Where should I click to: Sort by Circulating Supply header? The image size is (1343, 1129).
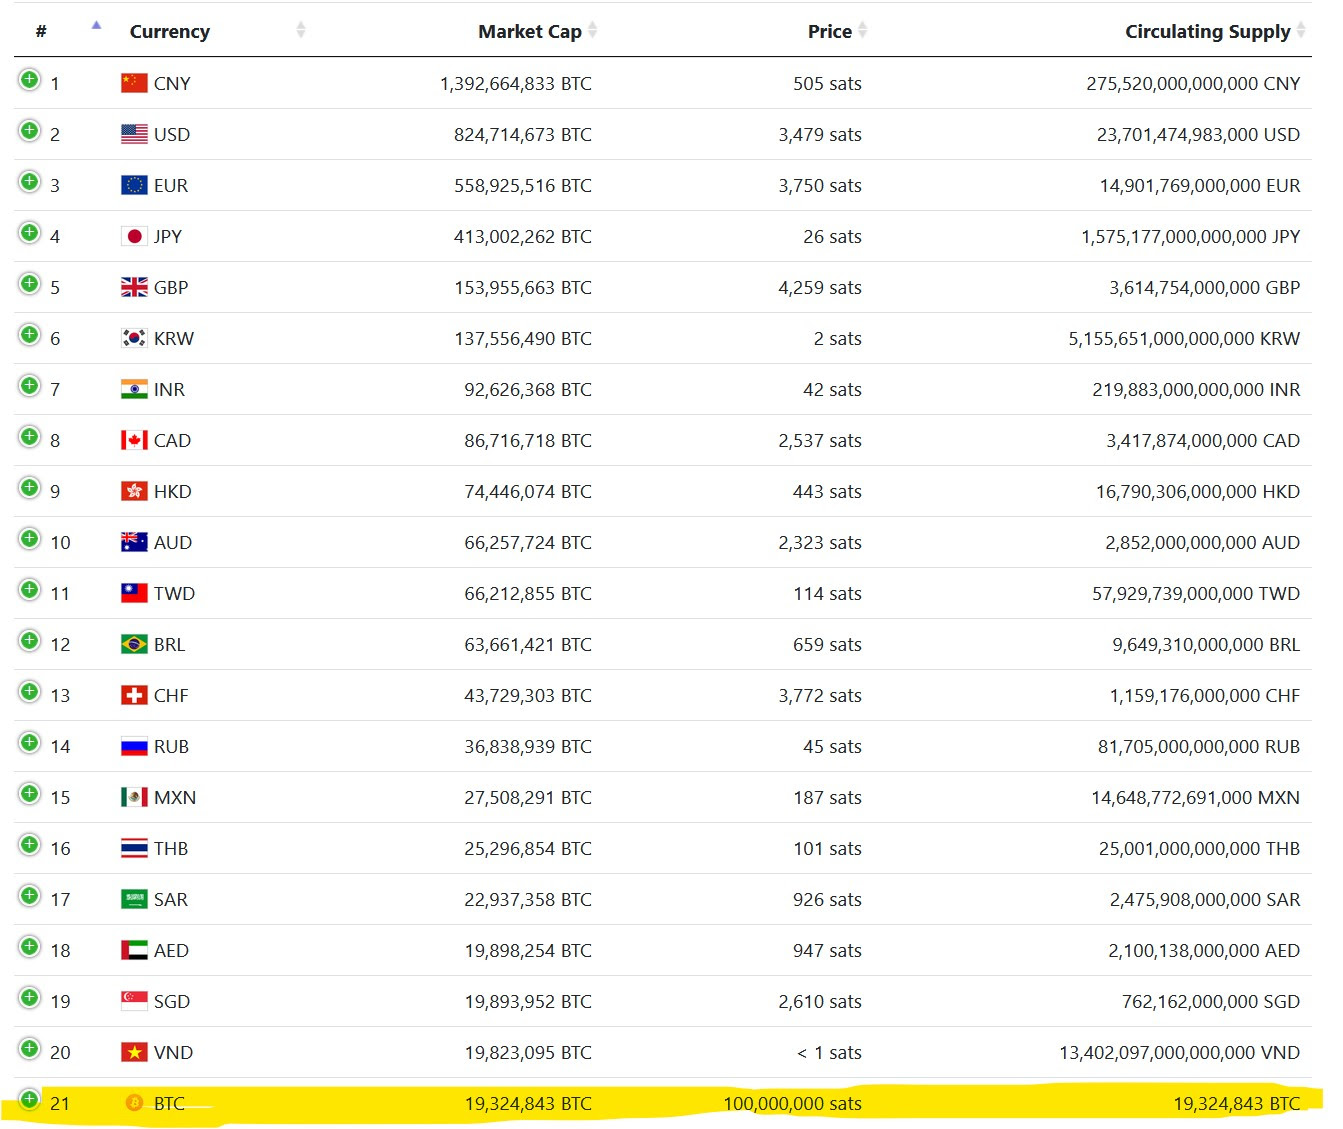point(1208,31)
